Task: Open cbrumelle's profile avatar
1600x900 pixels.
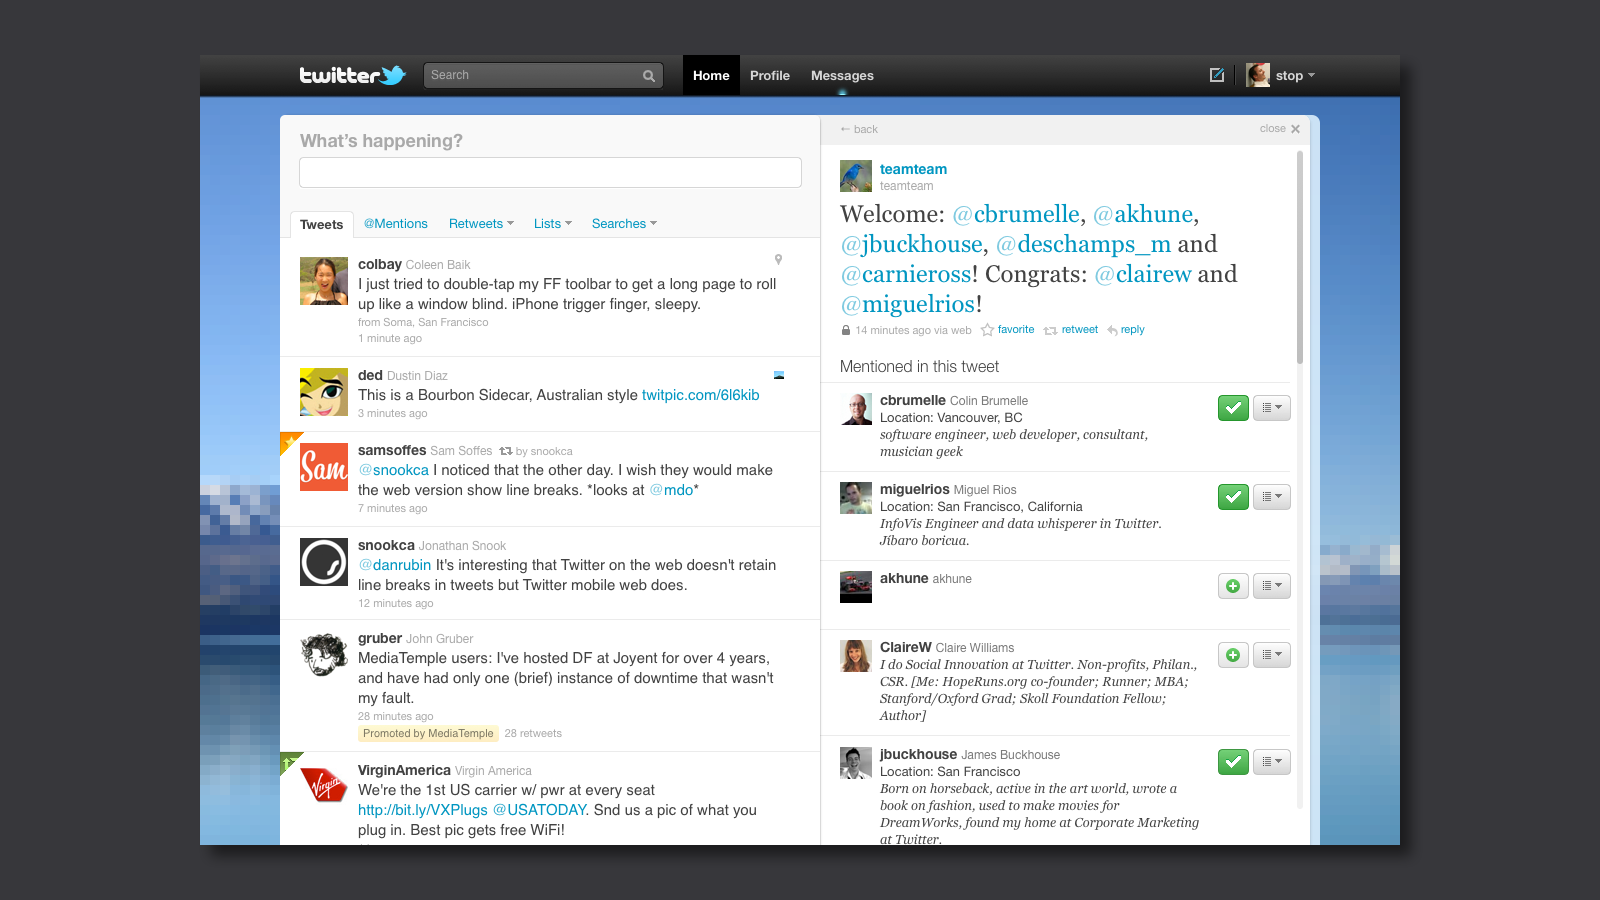Action: pyautogui.click(x=856, y=409)
